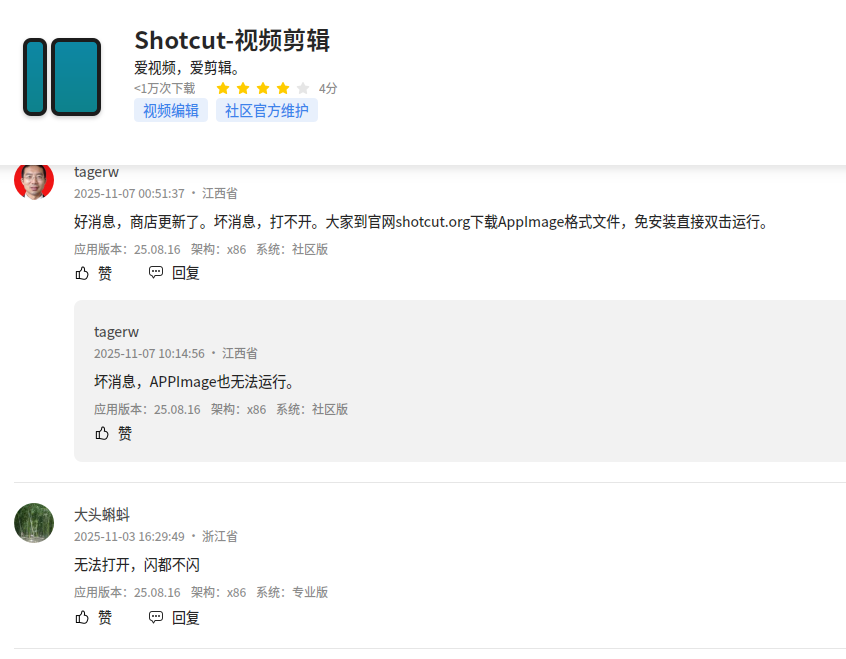Click the fourth gold rating star
Screen dimensions: 846x659
(x=283, y=88)
